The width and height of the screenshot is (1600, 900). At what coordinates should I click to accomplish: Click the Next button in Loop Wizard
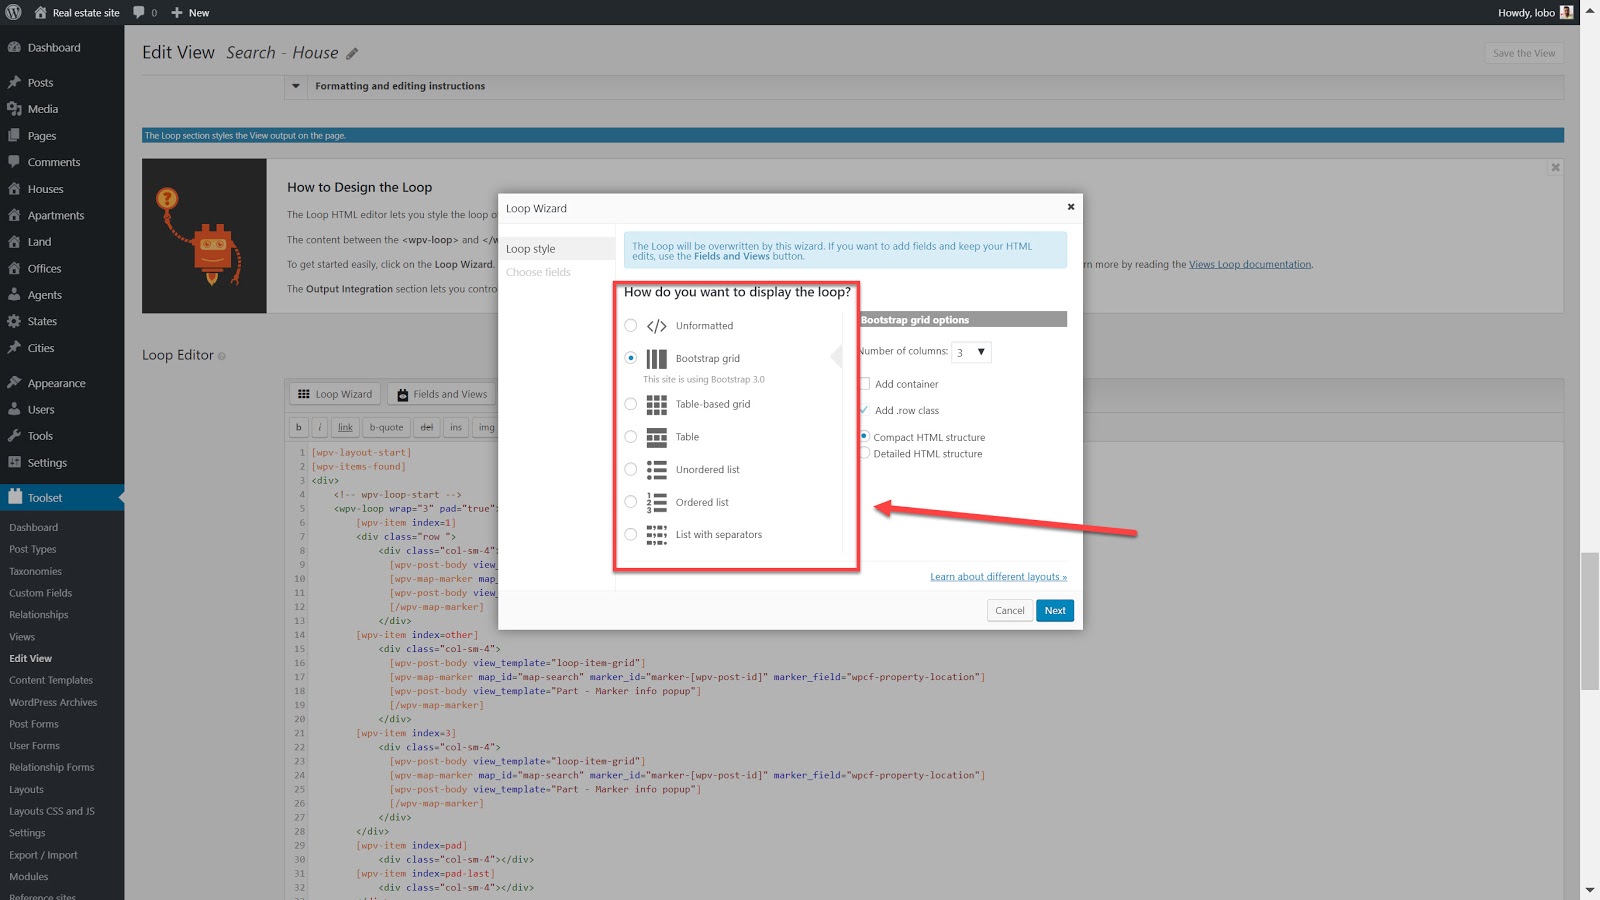click(x=1054, y=611)
